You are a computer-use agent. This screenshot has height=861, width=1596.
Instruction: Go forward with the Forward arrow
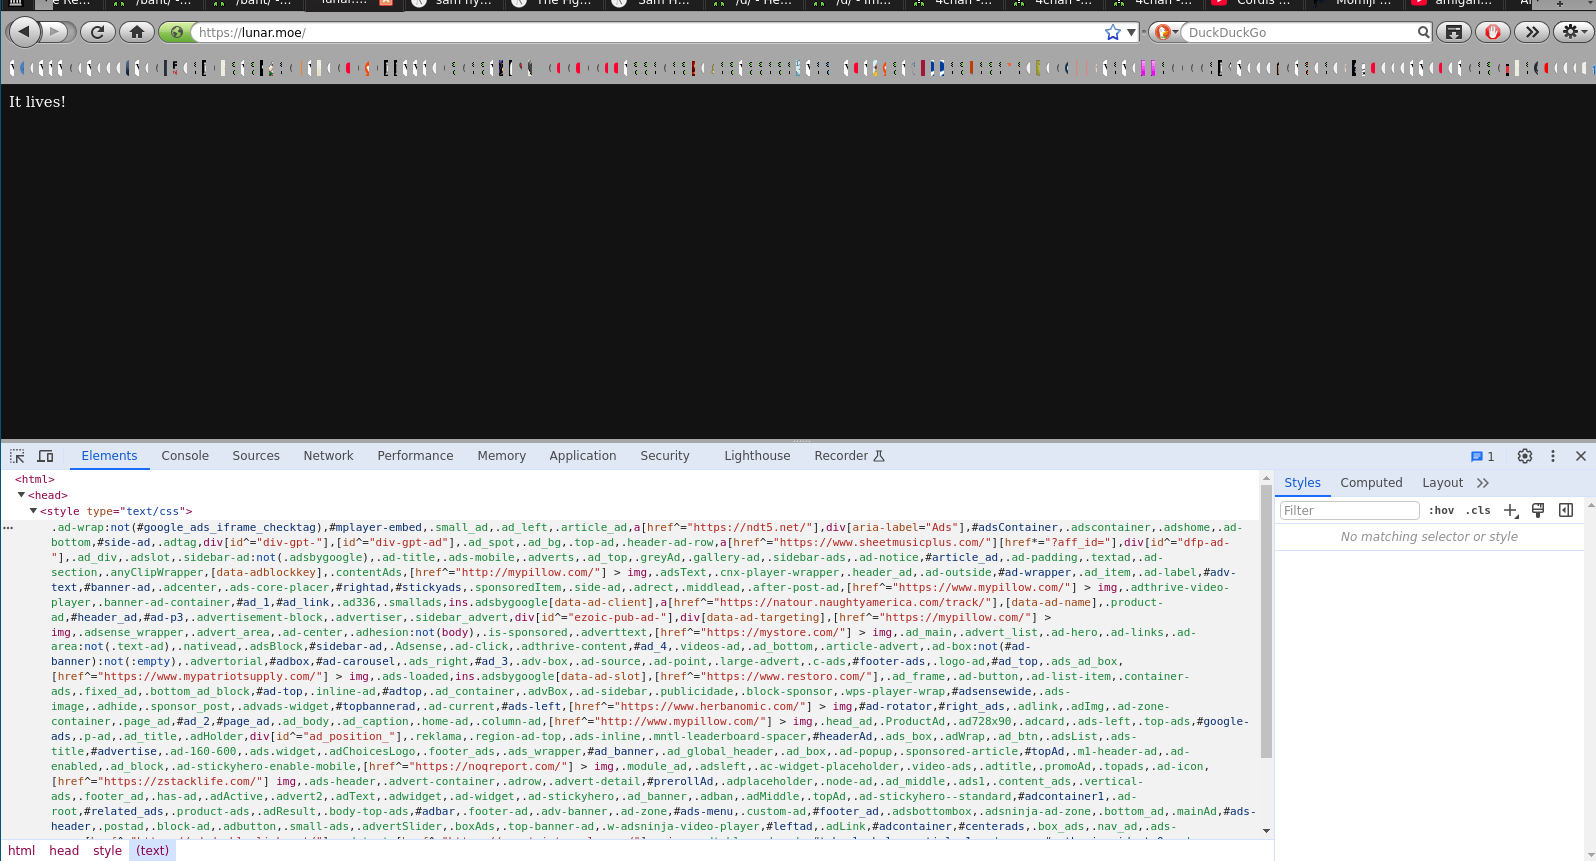point(55,32)
